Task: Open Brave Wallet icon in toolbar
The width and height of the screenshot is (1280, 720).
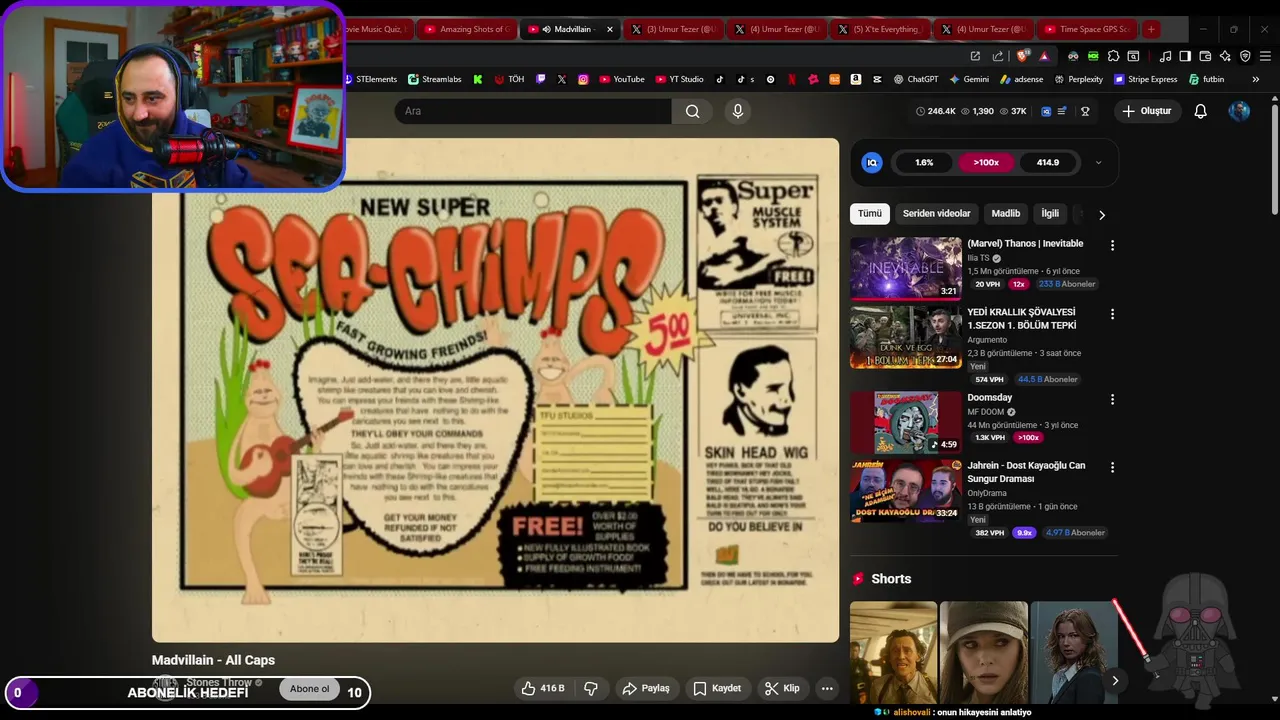Action: tap(1205, 56)
